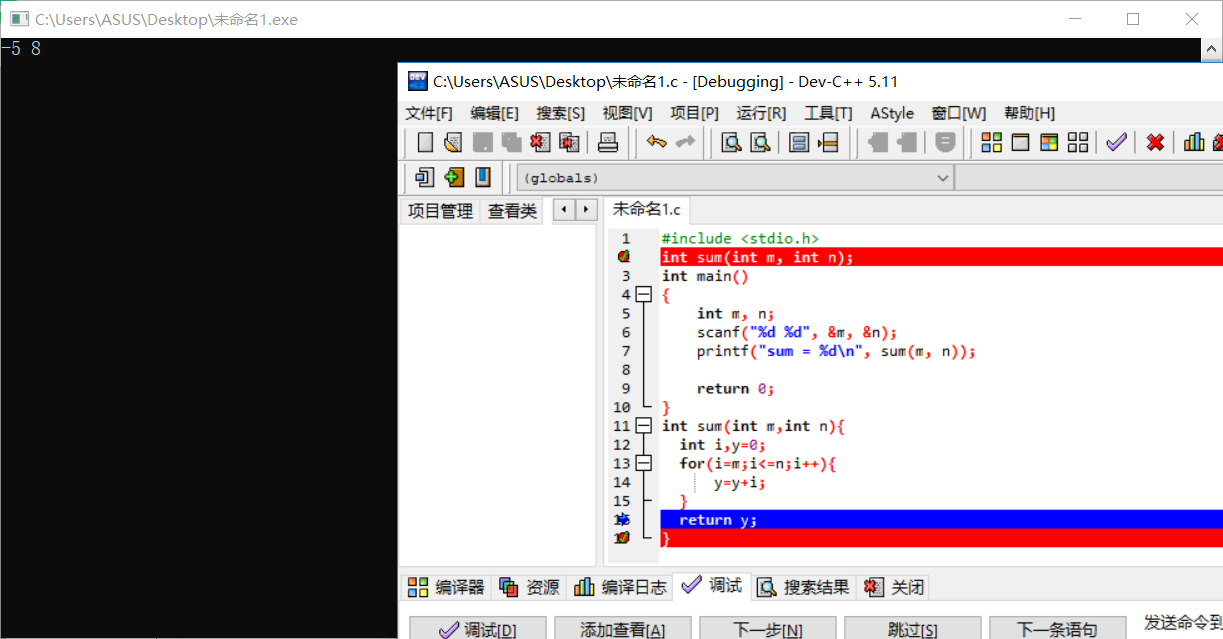The height and width of the screenshot is (639, 1223).
Task: Click the scanf line of code
Action: tap(797, 332)
